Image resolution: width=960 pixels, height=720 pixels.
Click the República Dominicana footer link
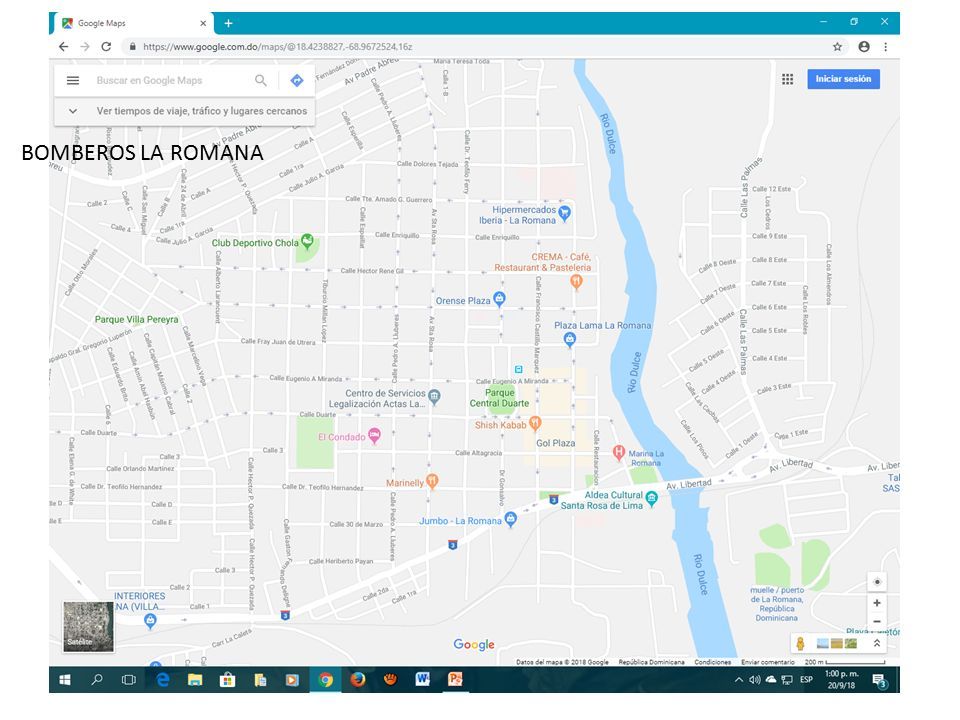(651, 662)
